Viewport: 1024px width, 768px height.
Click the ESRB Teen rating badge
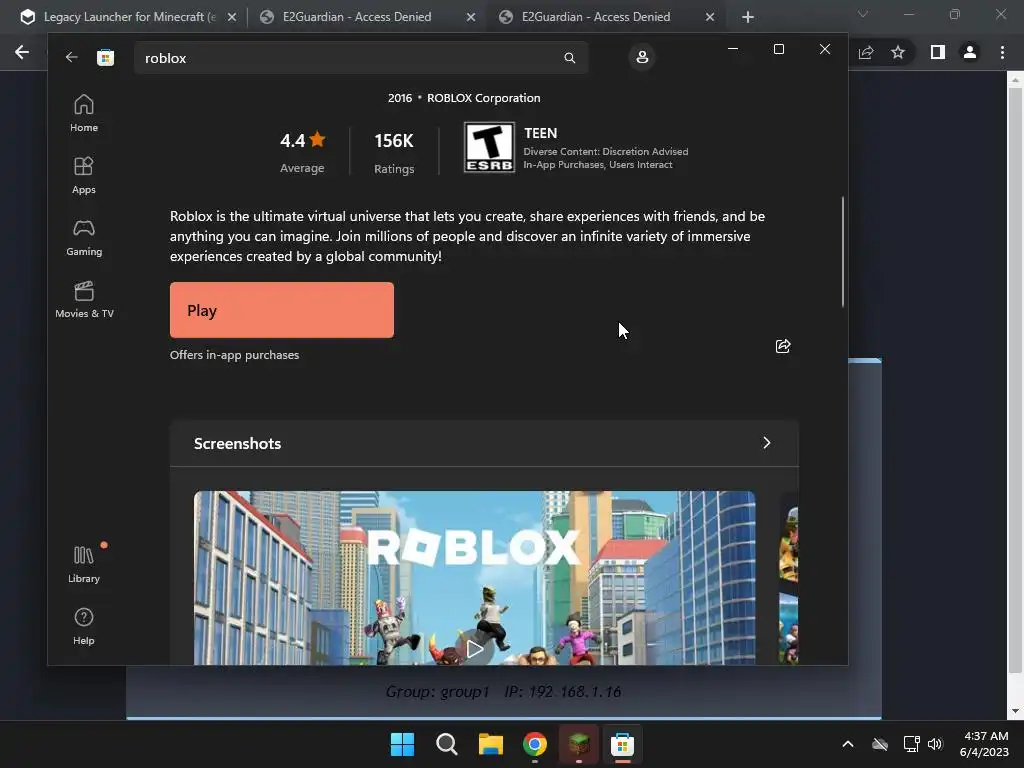pyautogui.click(x=489, y=148)
